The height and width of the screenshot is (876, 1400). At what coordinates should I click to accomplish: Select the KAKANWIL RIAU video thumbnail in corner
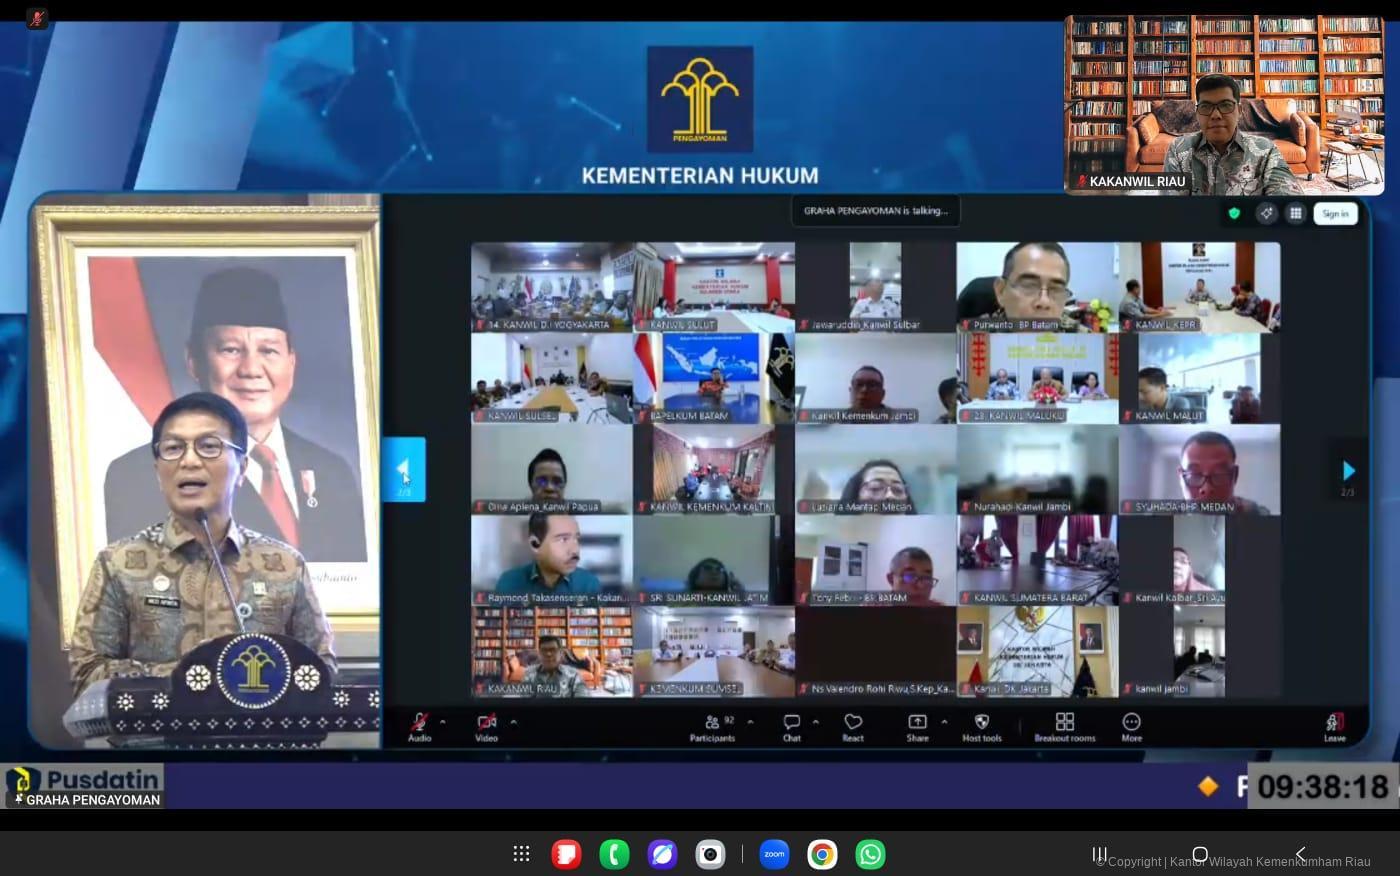pyautogui.click(x=1224, y=105)
